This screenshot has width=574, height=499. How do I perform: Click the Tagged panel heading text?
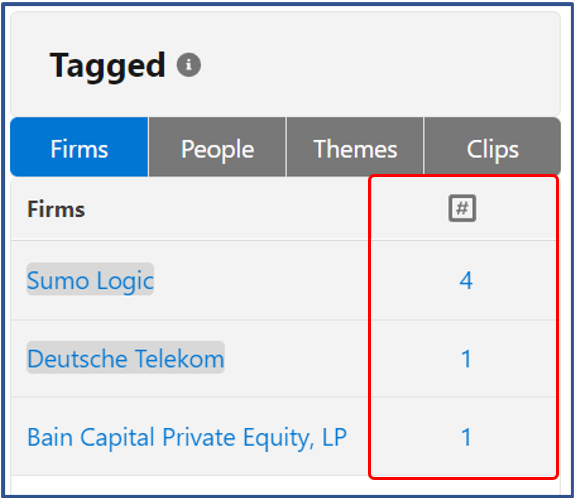(x=107, y=65)
